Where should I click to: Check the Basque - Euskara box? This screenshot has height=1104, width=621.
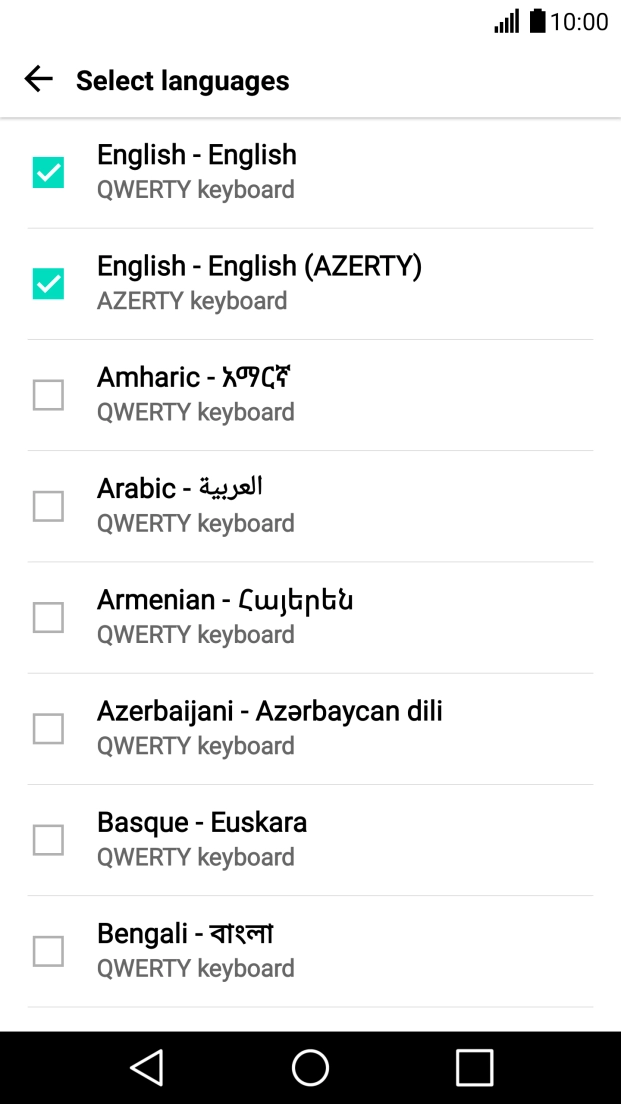pyautogui.click(x=47, y=840)
